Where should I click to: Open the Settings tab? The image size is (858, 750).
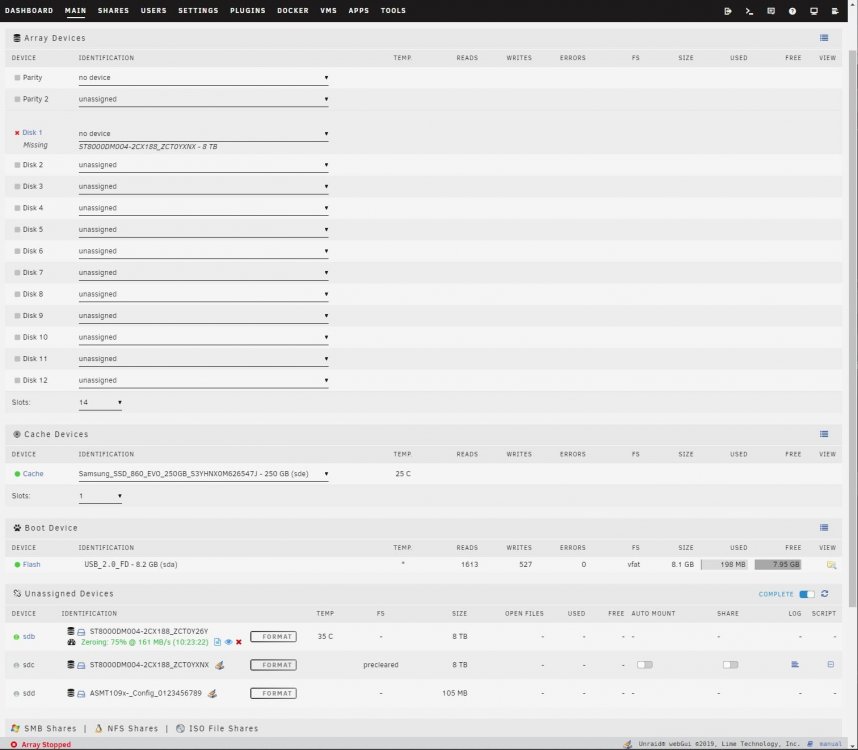(x=198, y=10)
